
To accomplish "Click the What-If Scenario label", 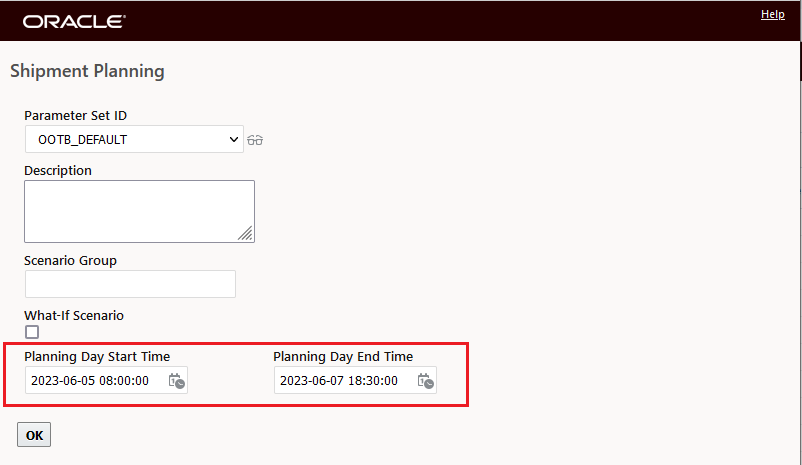I will (74, 315).
